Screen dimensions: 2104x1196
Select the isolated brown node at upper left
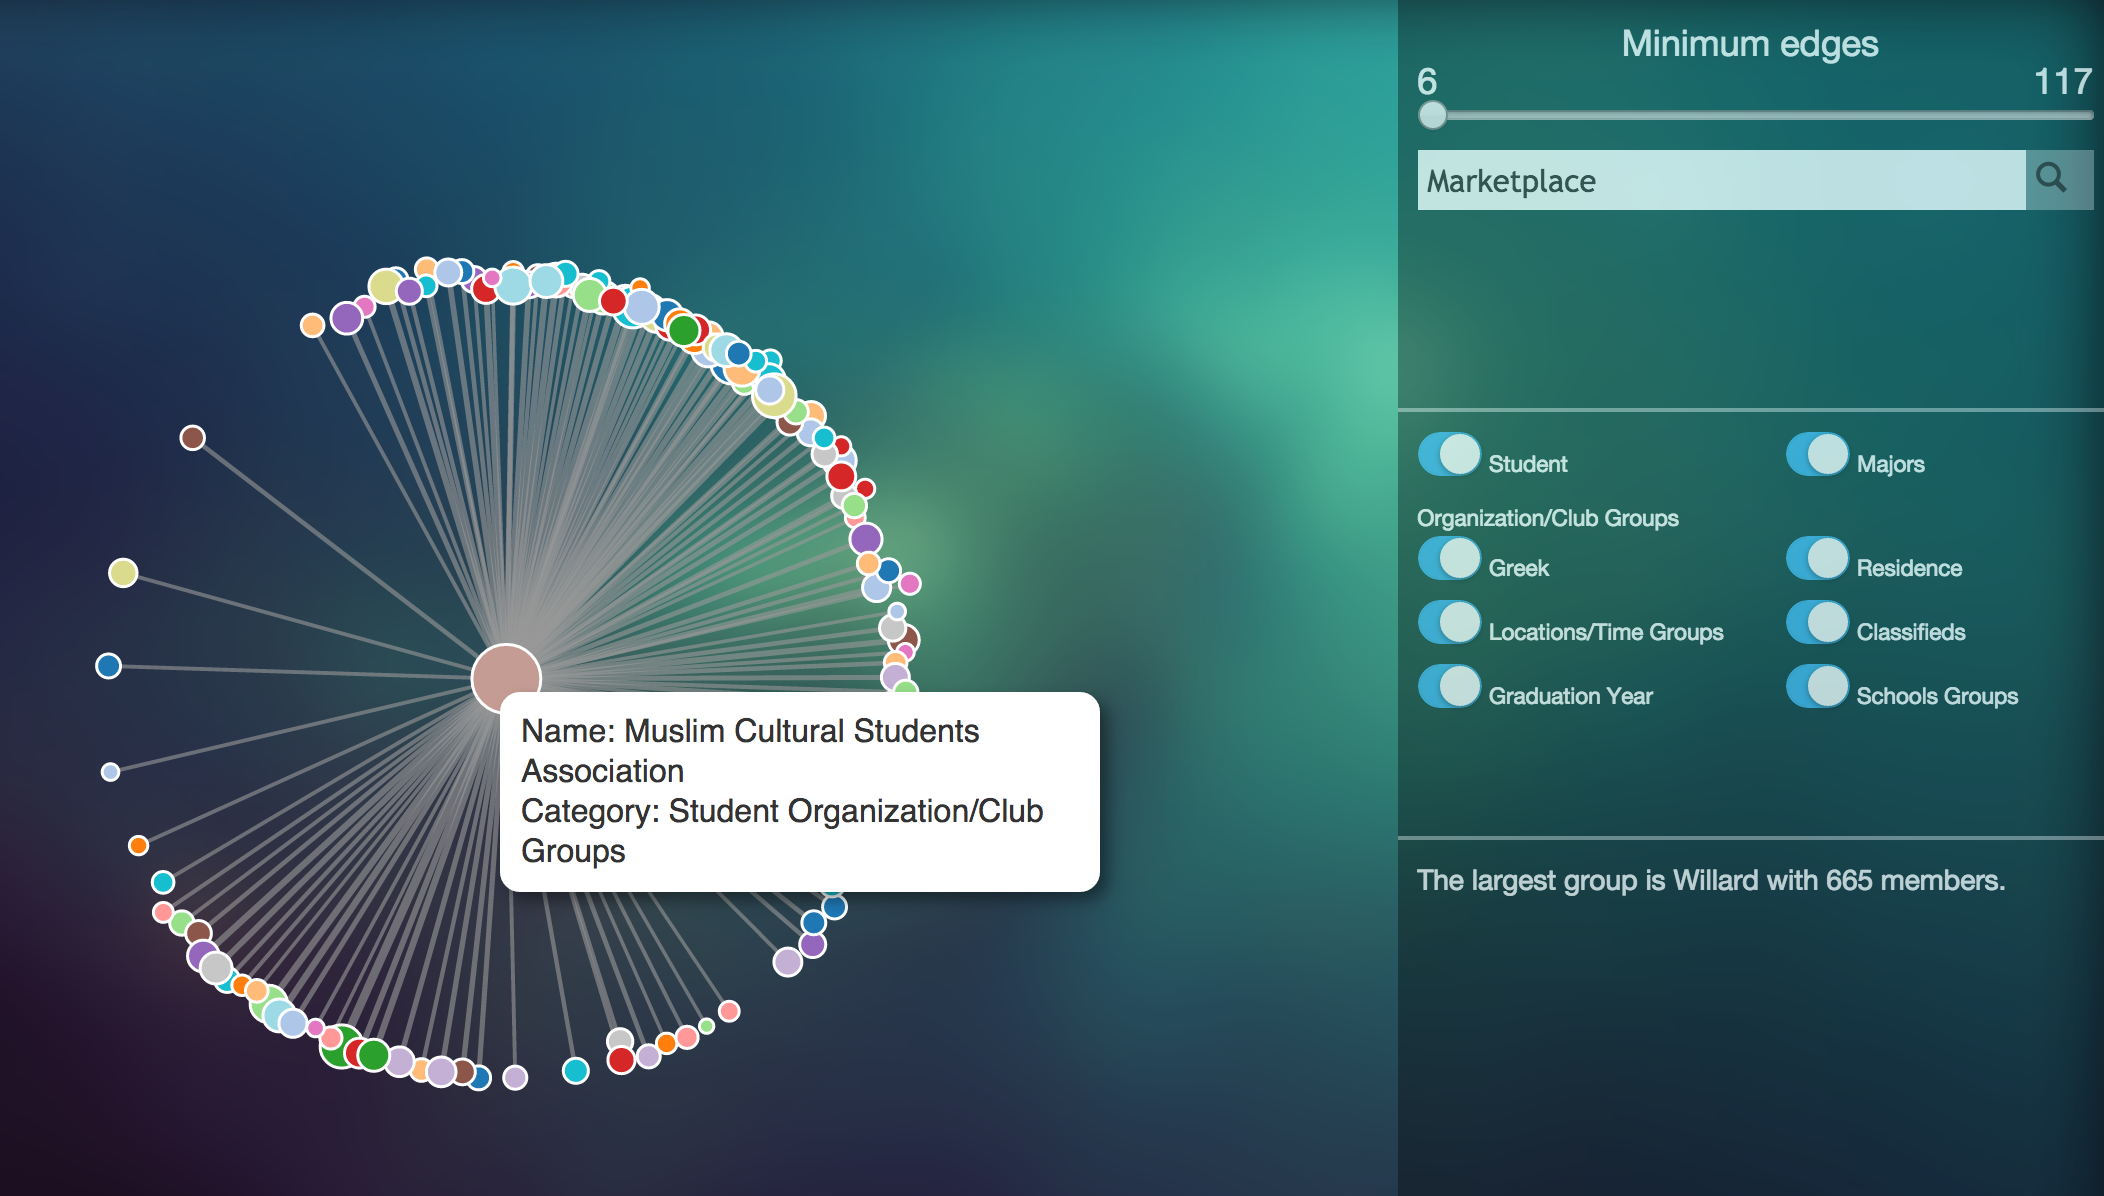[192, 437]
